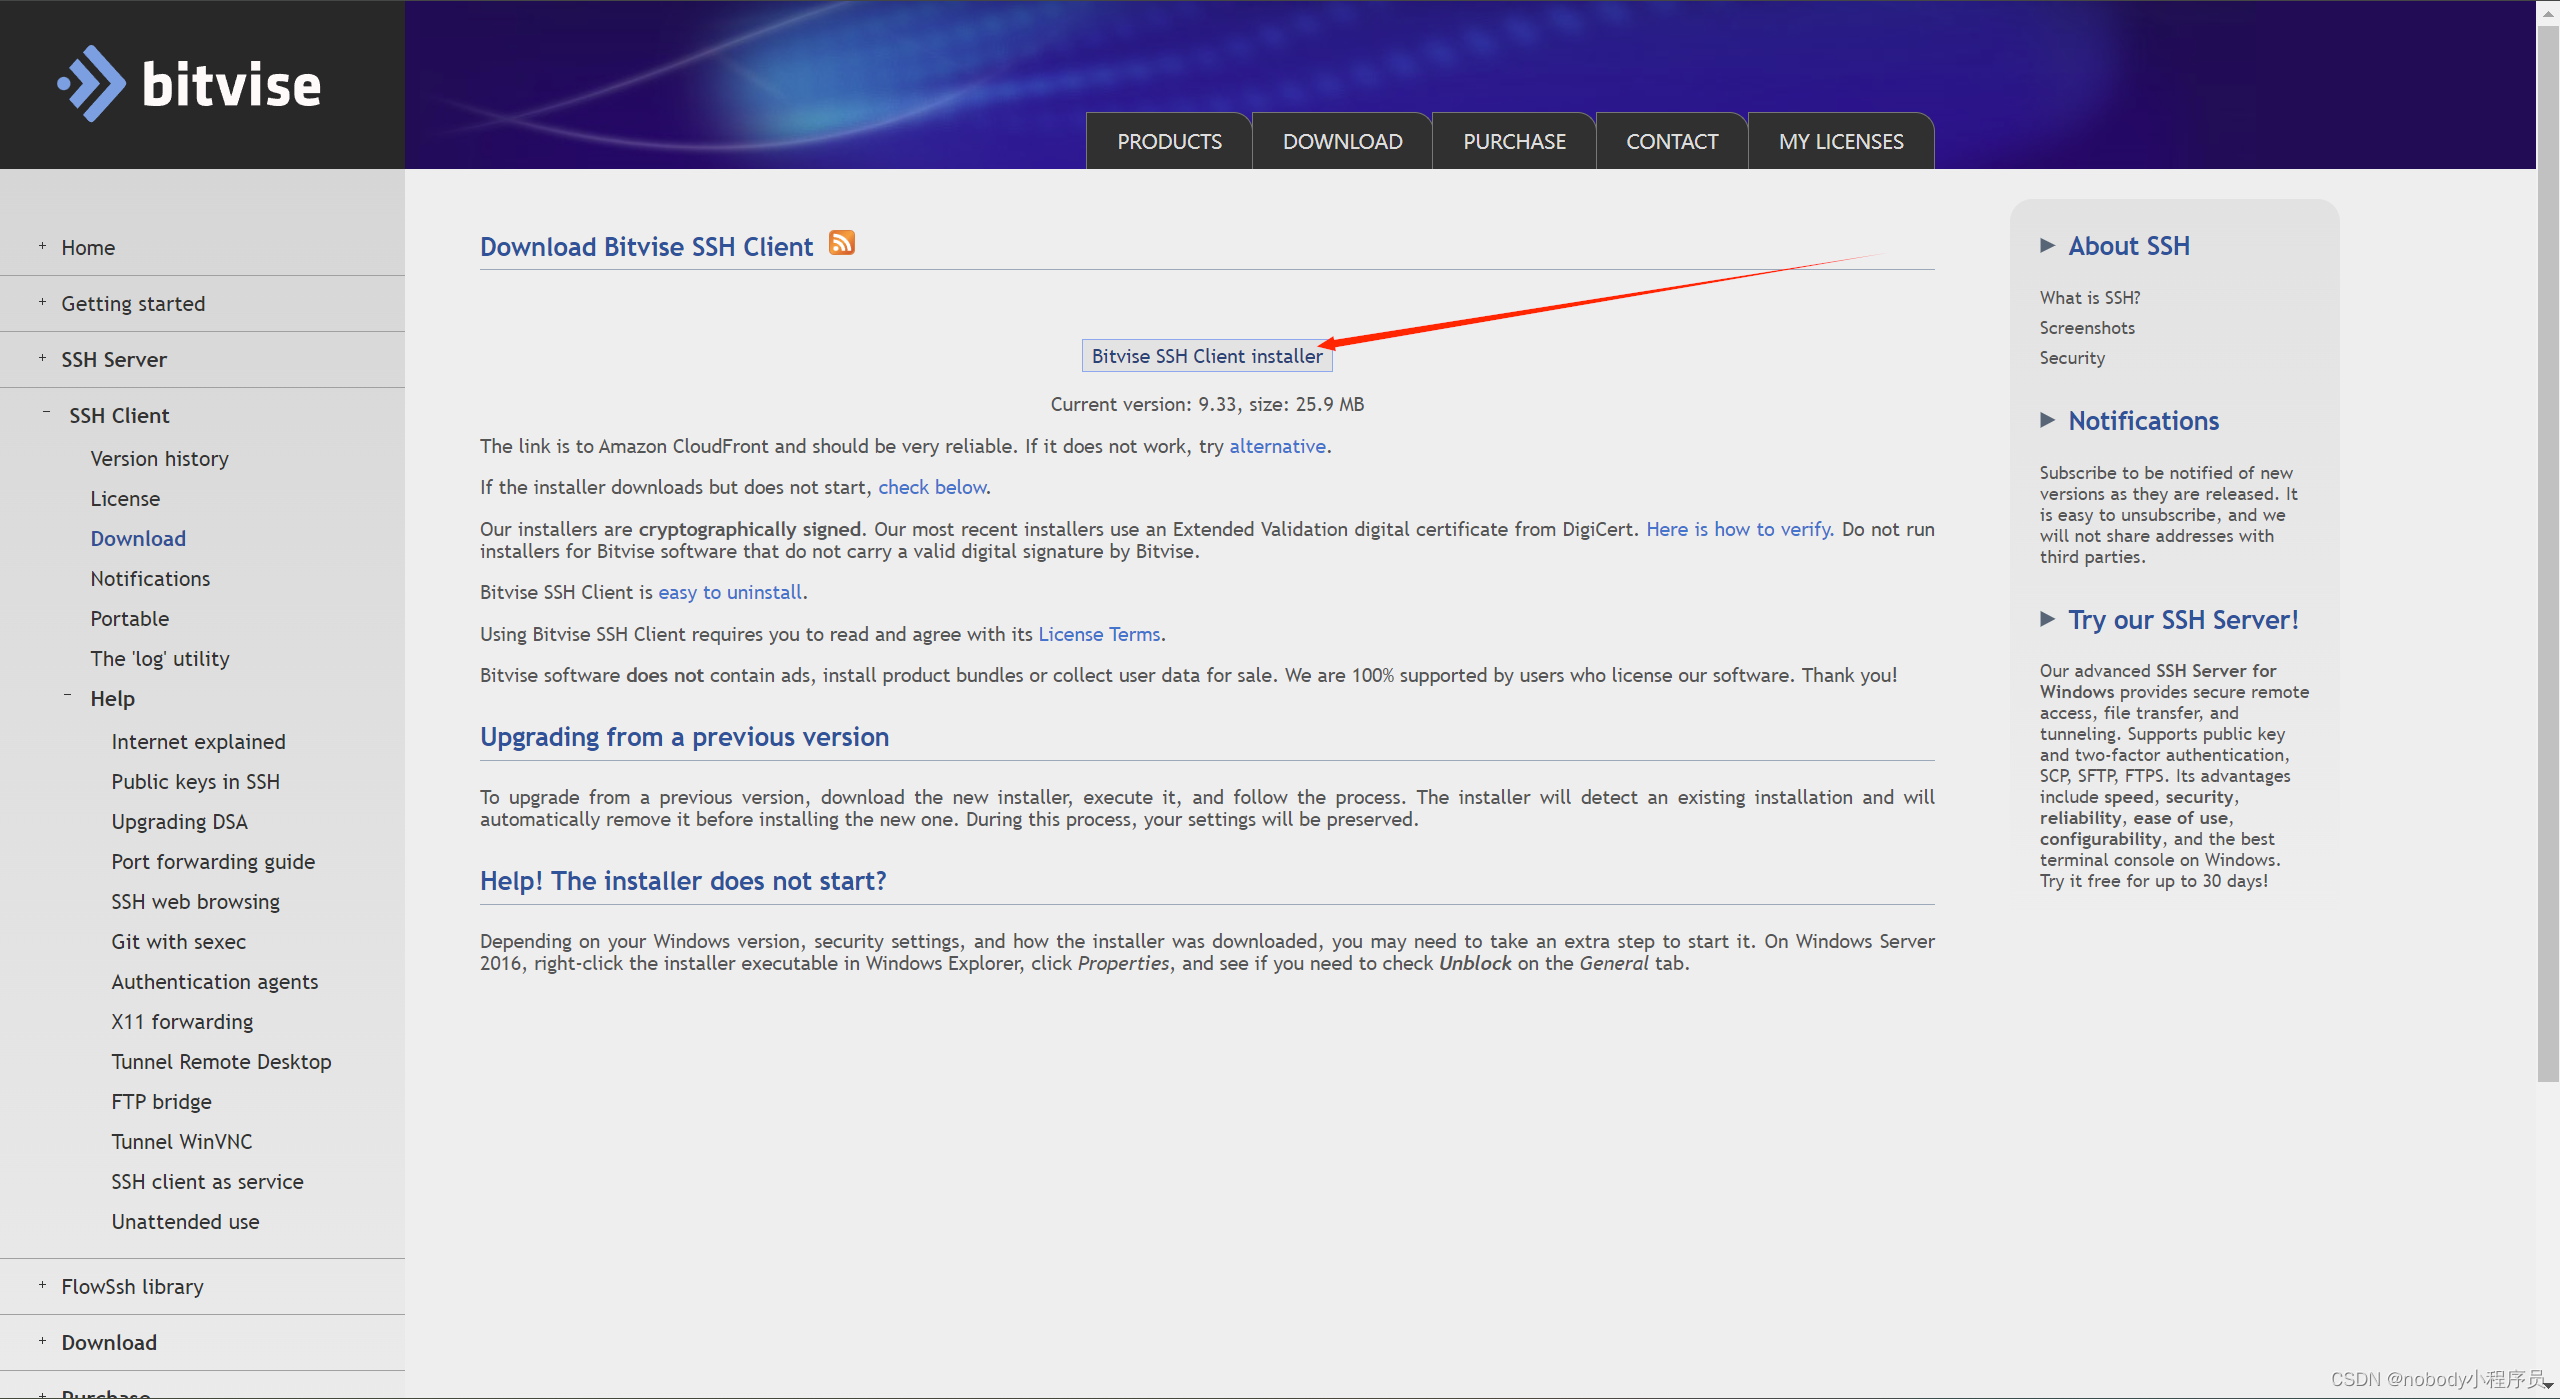This screenshot has height=1399, width=2561.
Task: Open the MY LICENSES navigation tab
Action: click(x=1840, y=142)
